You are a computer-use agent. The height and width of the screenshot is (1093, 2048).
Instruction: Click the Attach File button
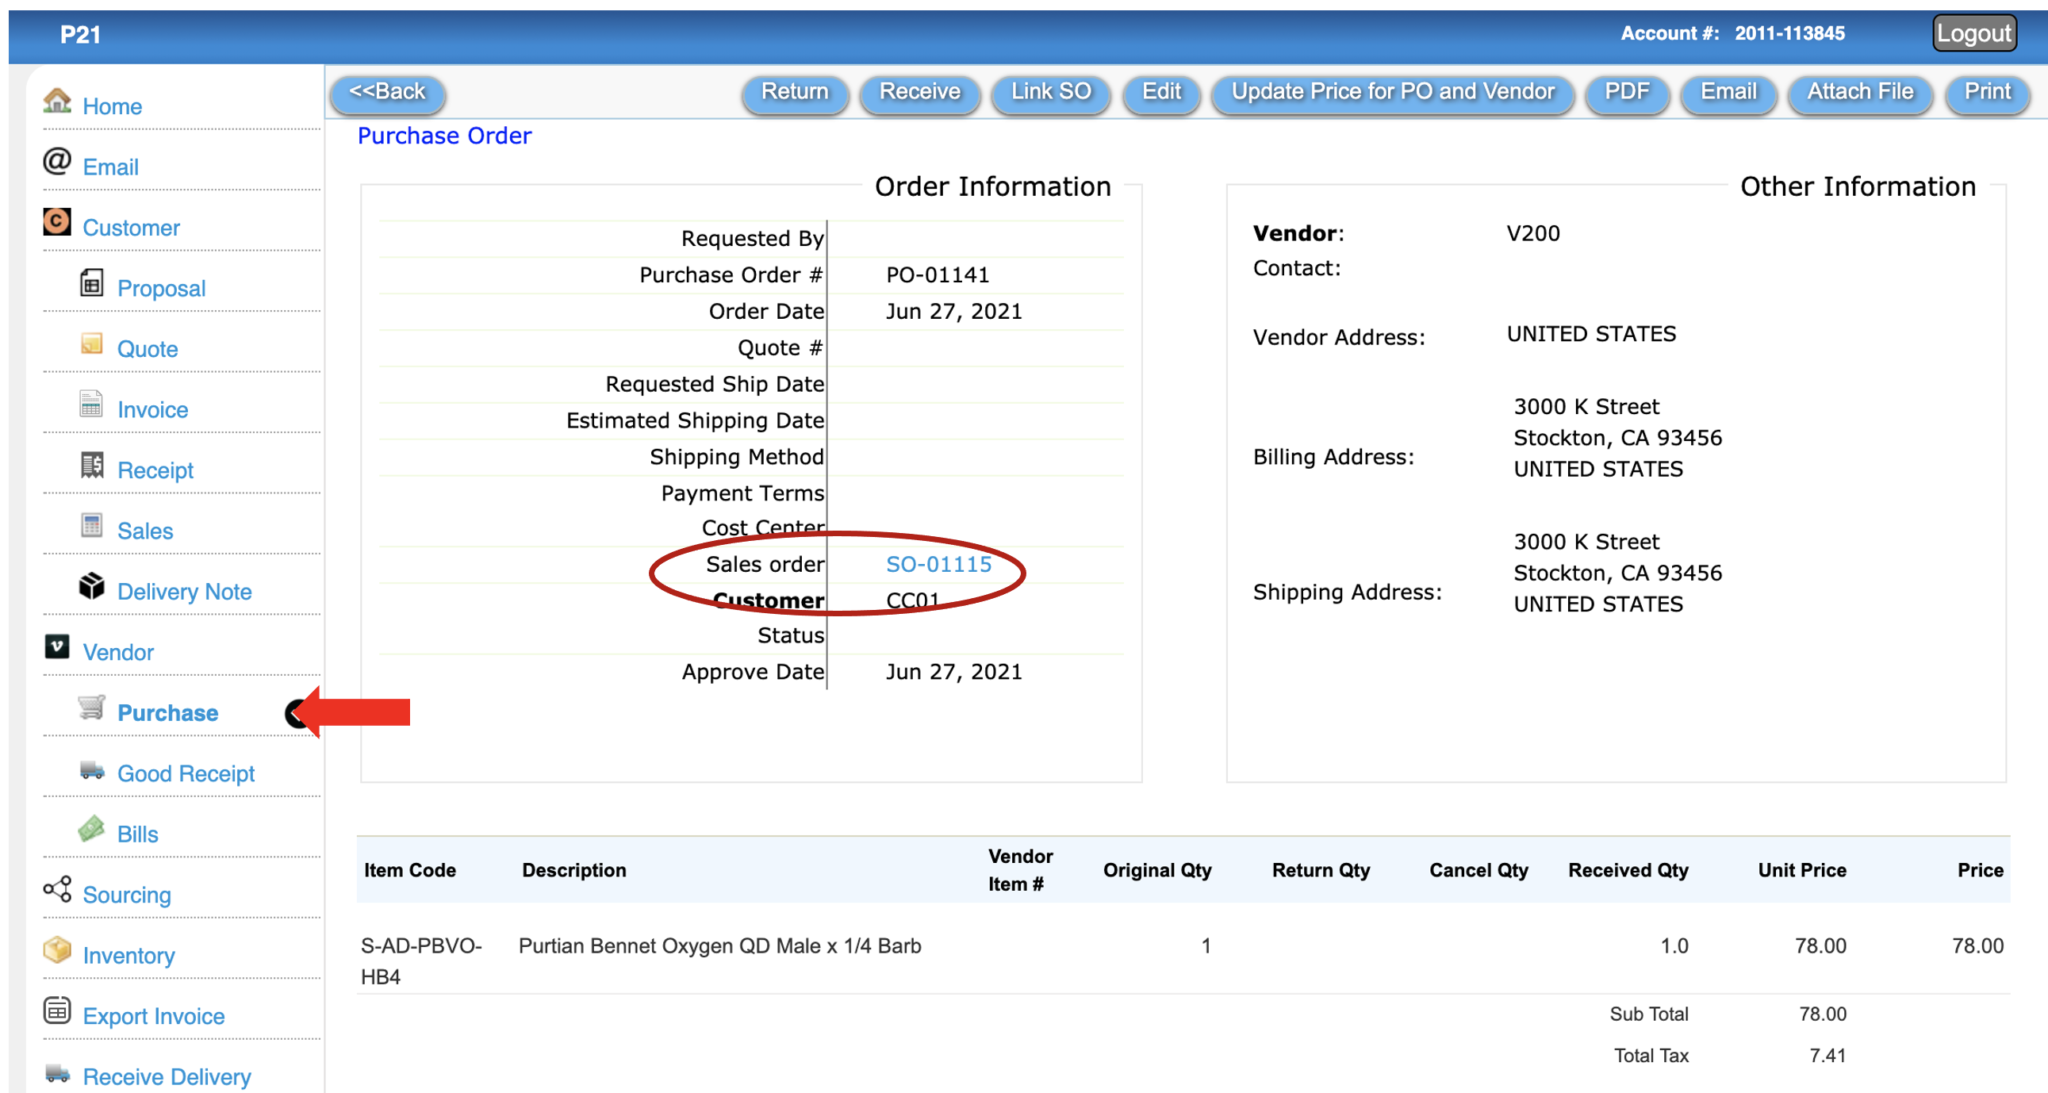coord(1860,93)
